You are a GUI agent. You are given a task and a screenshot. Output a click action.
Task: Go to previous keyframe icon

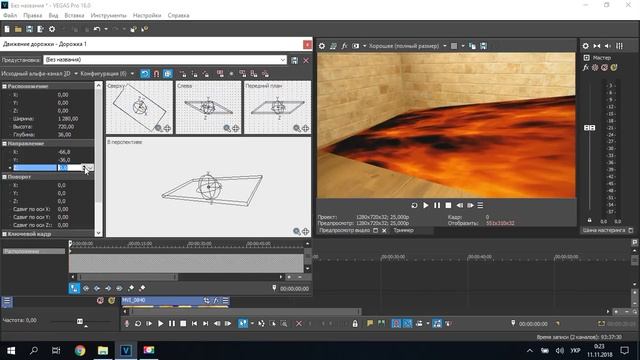97,288
